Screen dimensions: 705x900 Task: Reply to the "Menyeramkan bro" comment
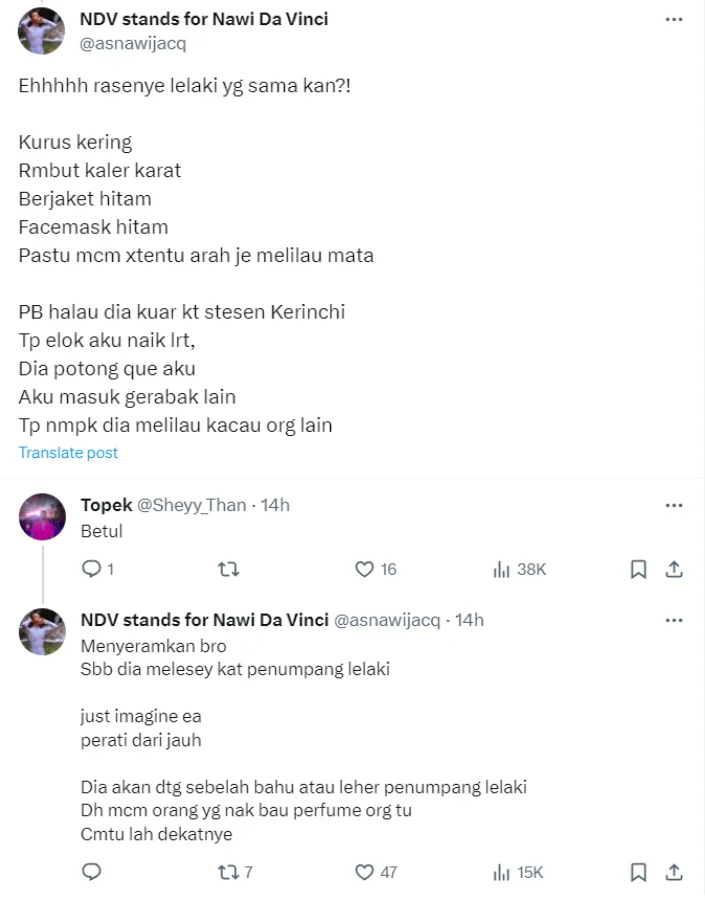[x=91, y=872]
